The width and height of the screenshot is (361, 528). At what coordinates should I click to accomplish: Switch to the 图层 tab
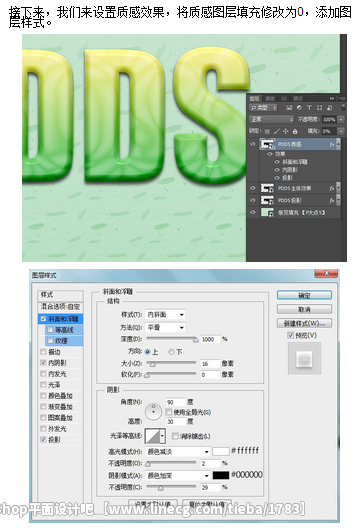255,98
